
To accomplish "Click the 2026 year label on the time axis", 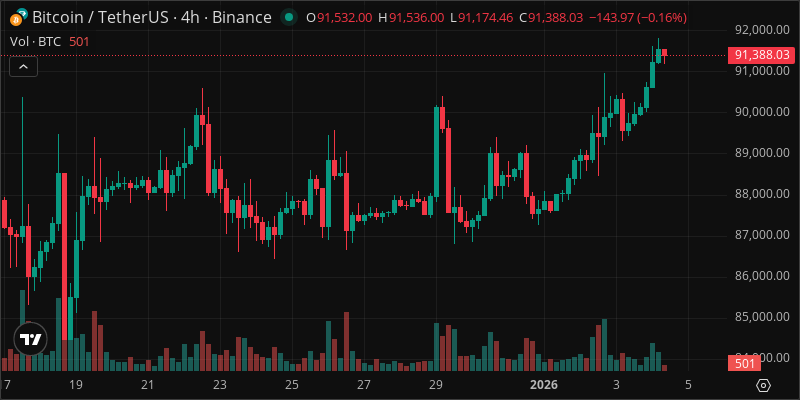I will point(544,384).
